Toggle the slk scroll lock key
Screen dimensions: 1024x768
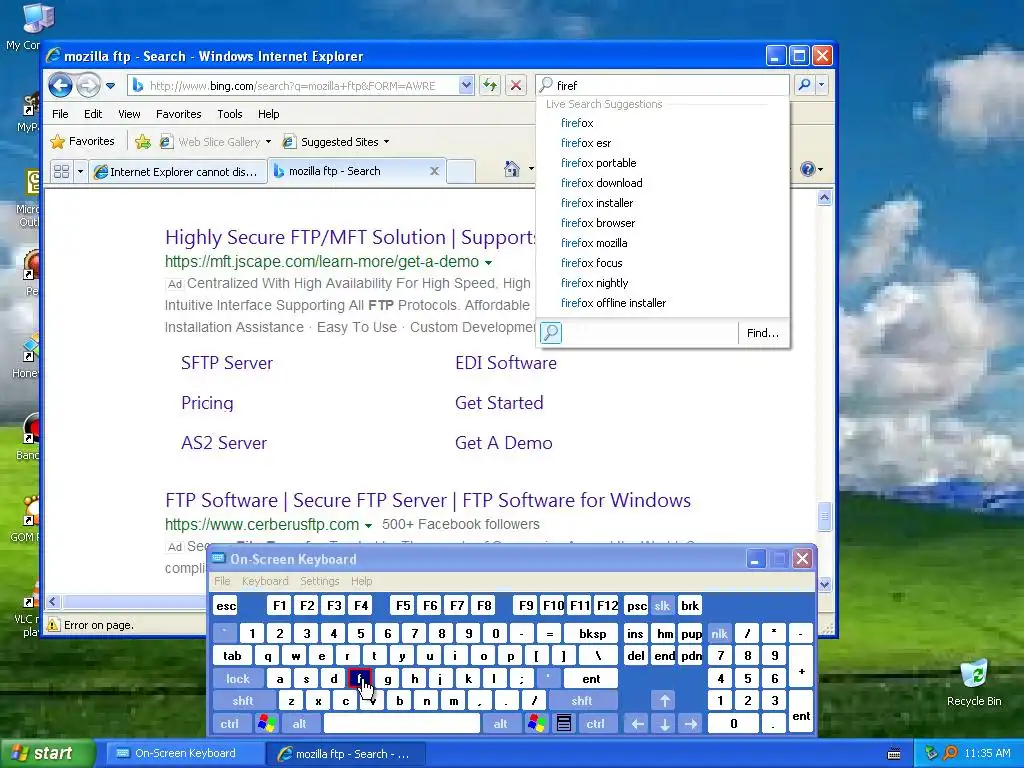point(662,606)
